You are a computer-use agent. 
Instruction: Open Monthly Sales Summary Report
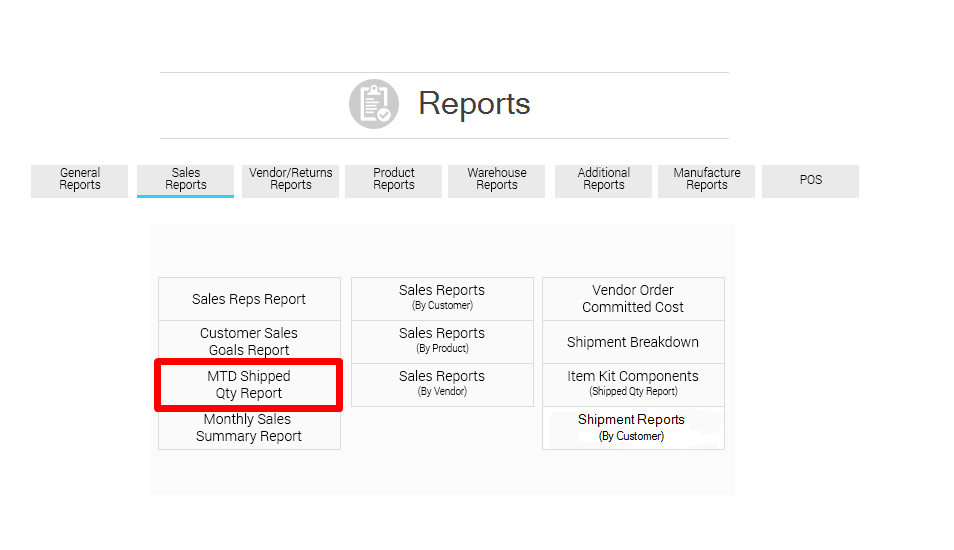click(x=249, y=428)
